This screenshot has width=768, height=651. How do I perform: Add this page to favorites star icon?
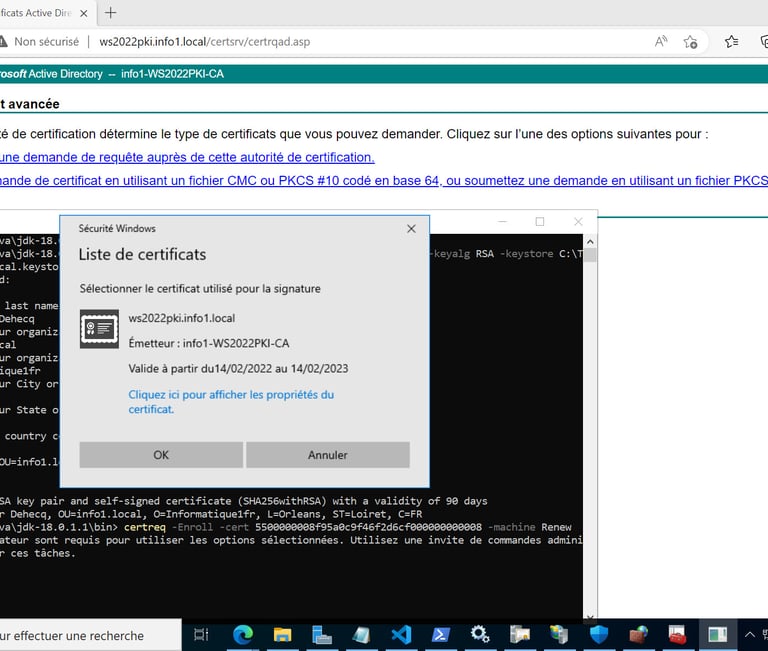tap(691, 42)
